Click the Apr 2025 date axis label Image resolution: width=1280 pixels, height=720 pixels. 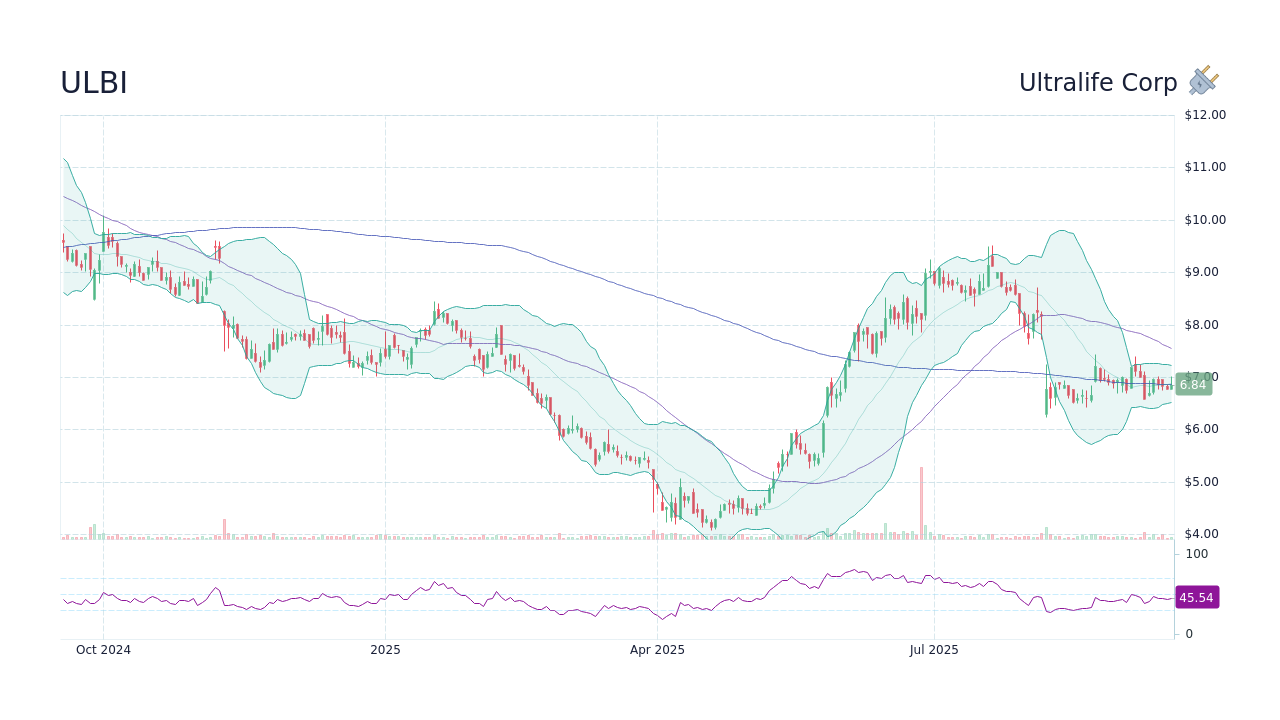(659, 649)
